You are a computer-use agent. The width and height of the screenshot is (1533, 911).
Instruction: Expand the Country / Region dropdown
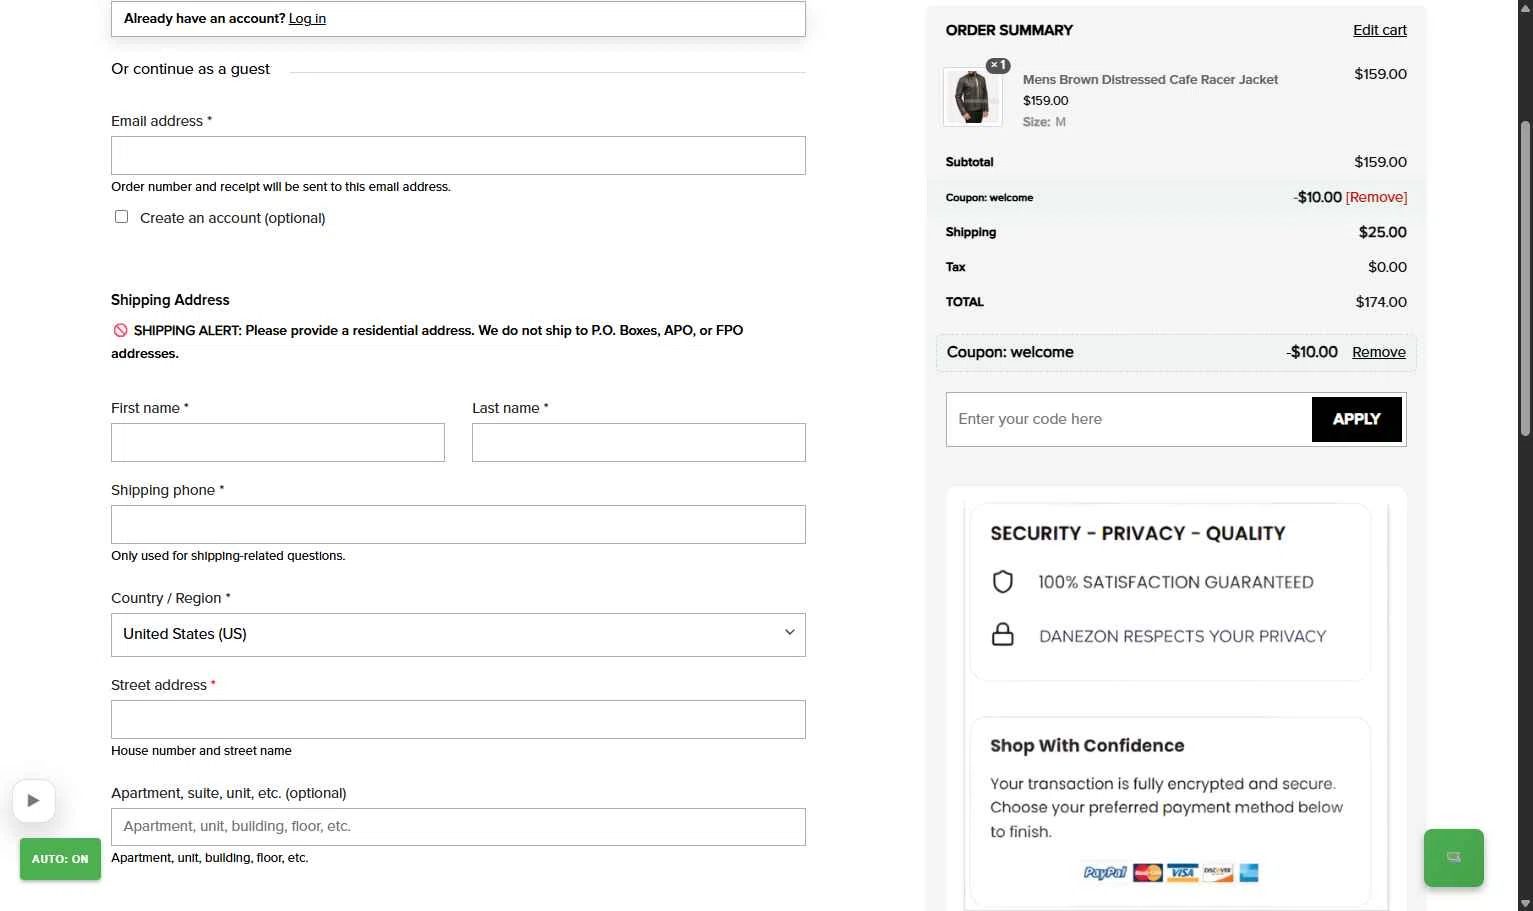tap(458, 635)
